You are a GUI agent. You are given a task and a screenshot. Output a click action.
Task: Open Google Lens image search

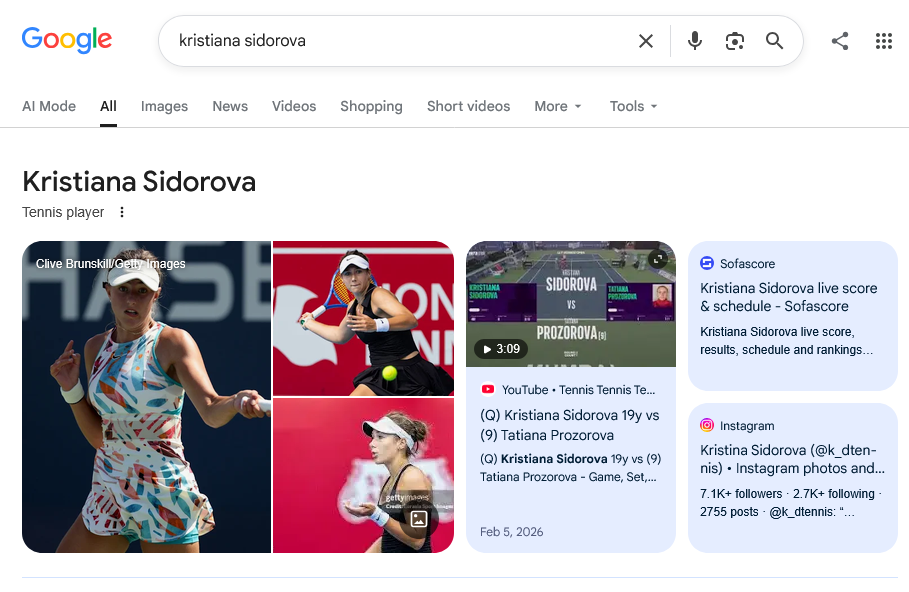735,41
